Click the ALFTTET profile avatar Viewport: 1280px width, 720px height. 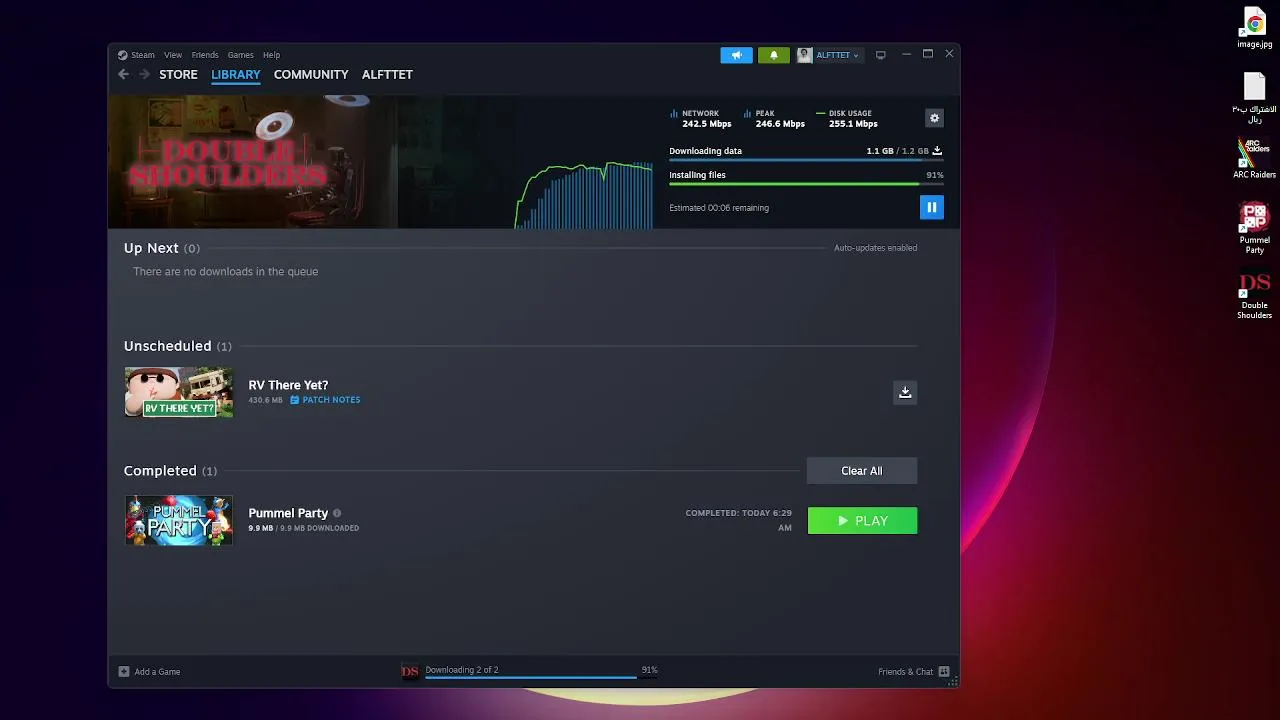tap(805, 55)
